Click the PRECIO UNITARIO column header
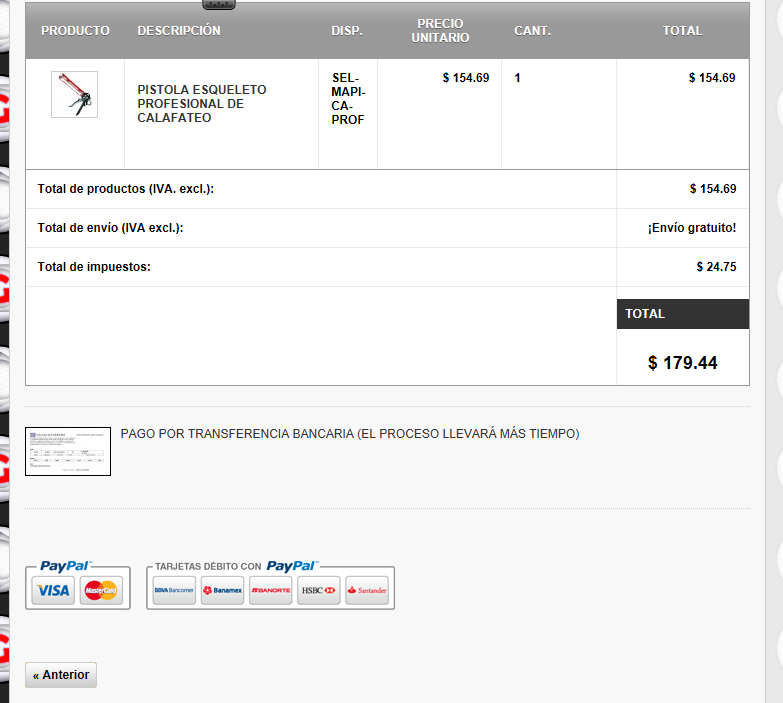Viewport: 783px width, 703px height. (x=440, y=30)
